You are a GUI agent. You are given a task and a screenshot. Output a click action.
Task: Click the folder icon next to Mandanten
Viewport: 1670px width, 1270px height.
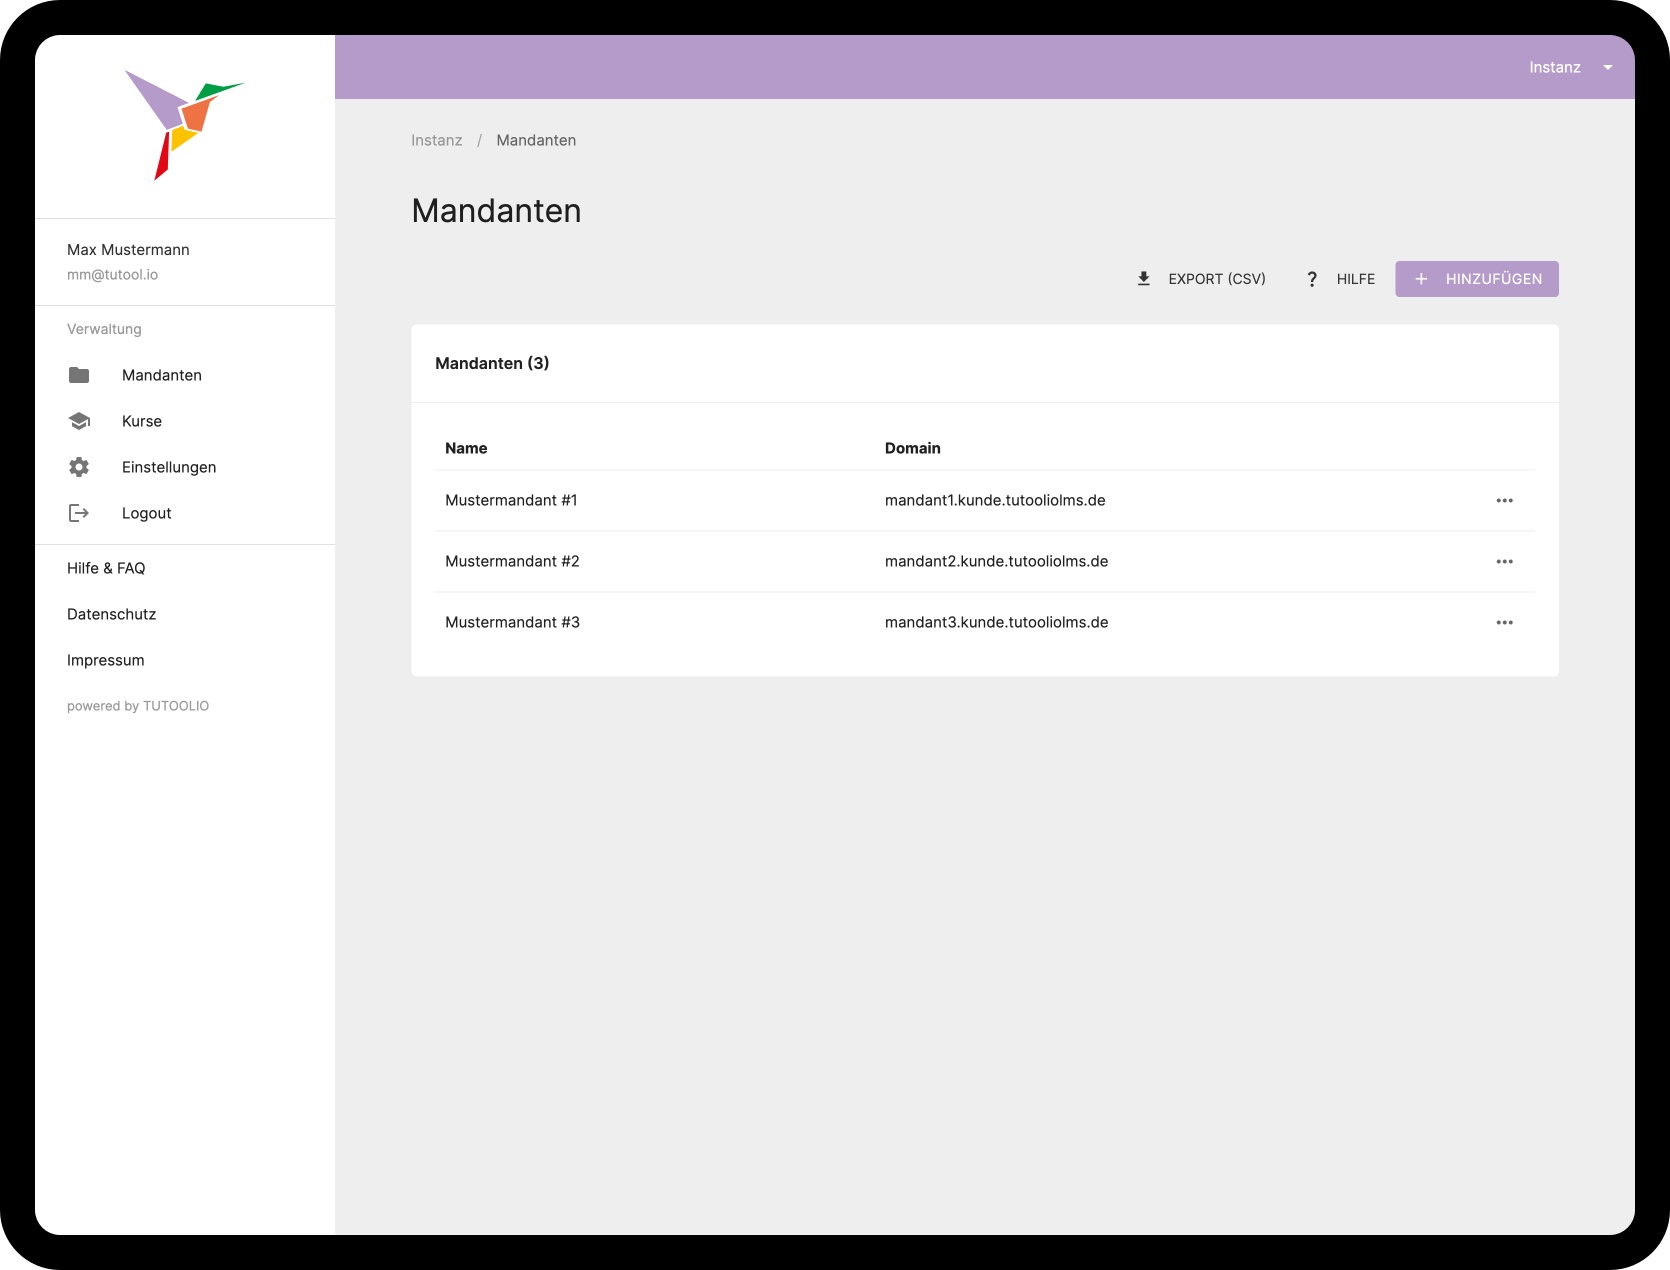coord(79,375)
